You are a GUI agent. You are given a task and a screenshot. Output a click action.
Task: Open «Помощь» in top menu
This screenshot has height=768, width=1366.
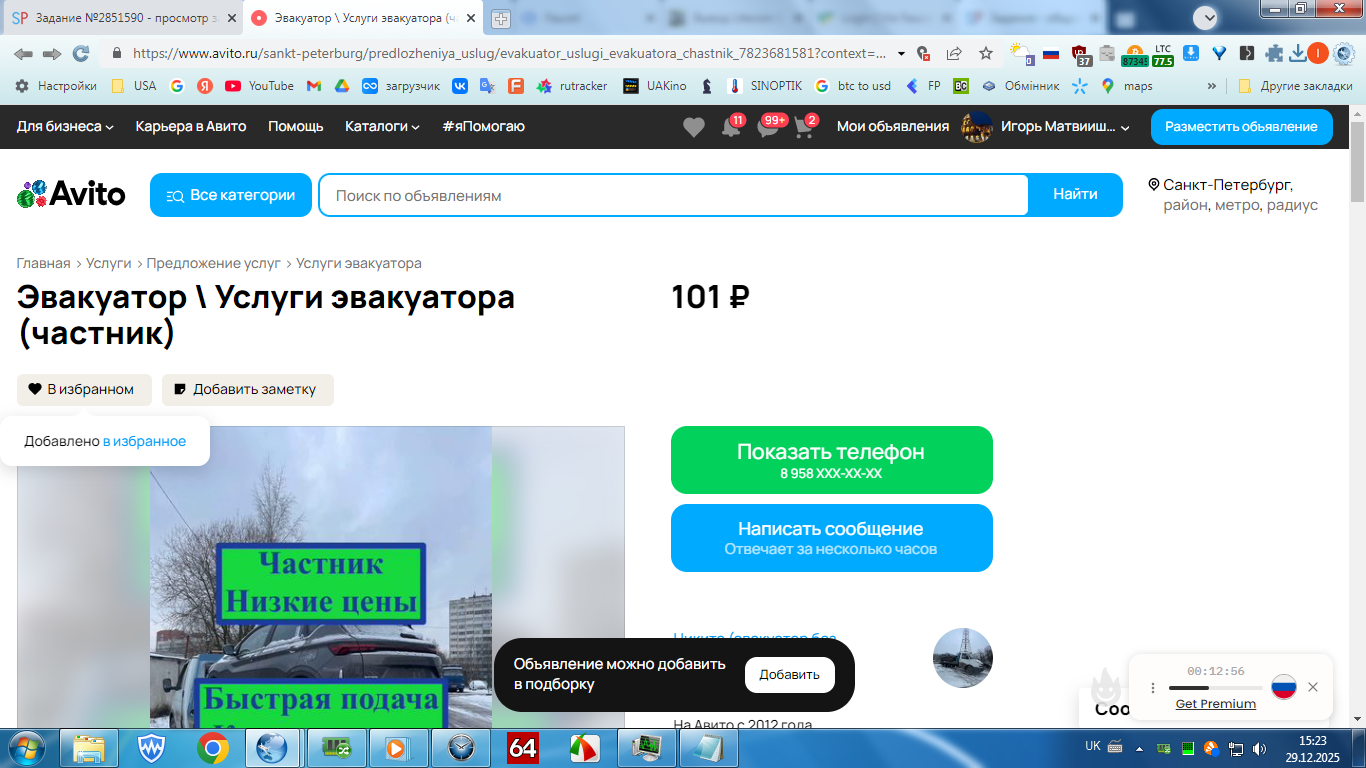pyautogui.click(x=296, y=127)
